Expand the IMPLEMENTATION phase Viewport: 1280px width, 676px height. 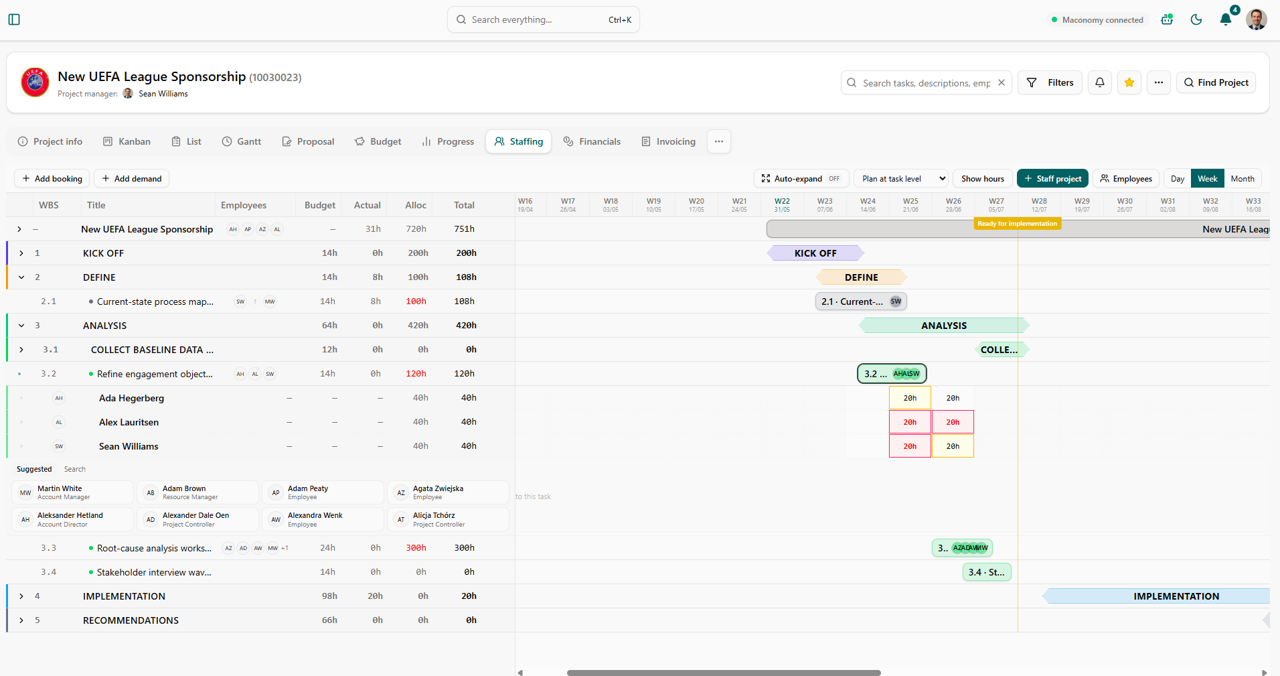coord(21,596)
